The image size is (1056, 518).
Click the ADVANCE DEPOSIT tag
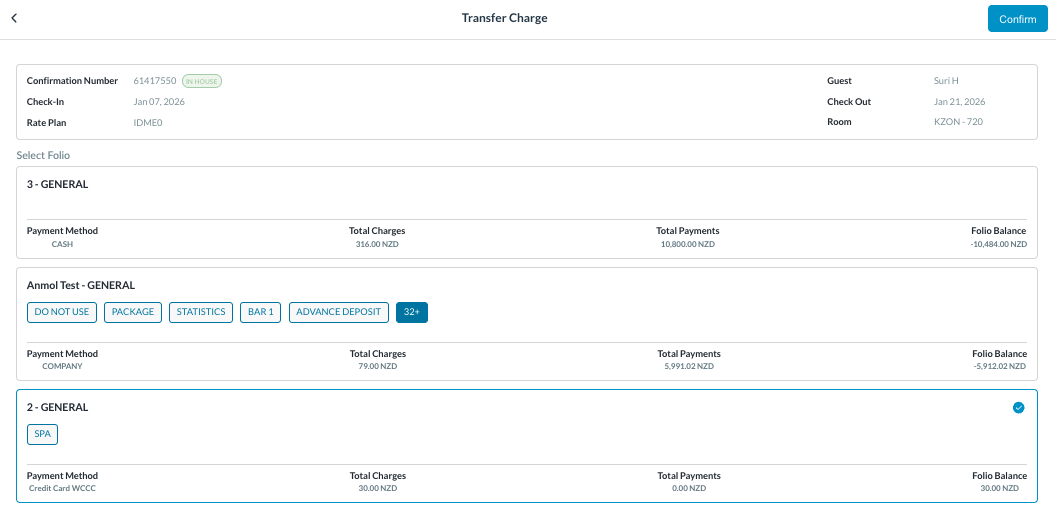point(339,312)
